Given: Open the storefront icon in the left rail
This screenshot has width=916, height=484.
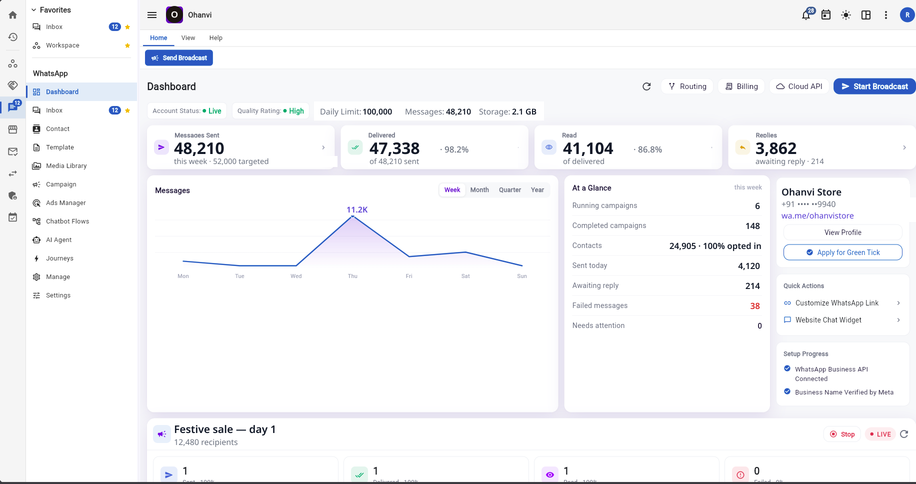Looking at the screenshot, I should (12, 130).
